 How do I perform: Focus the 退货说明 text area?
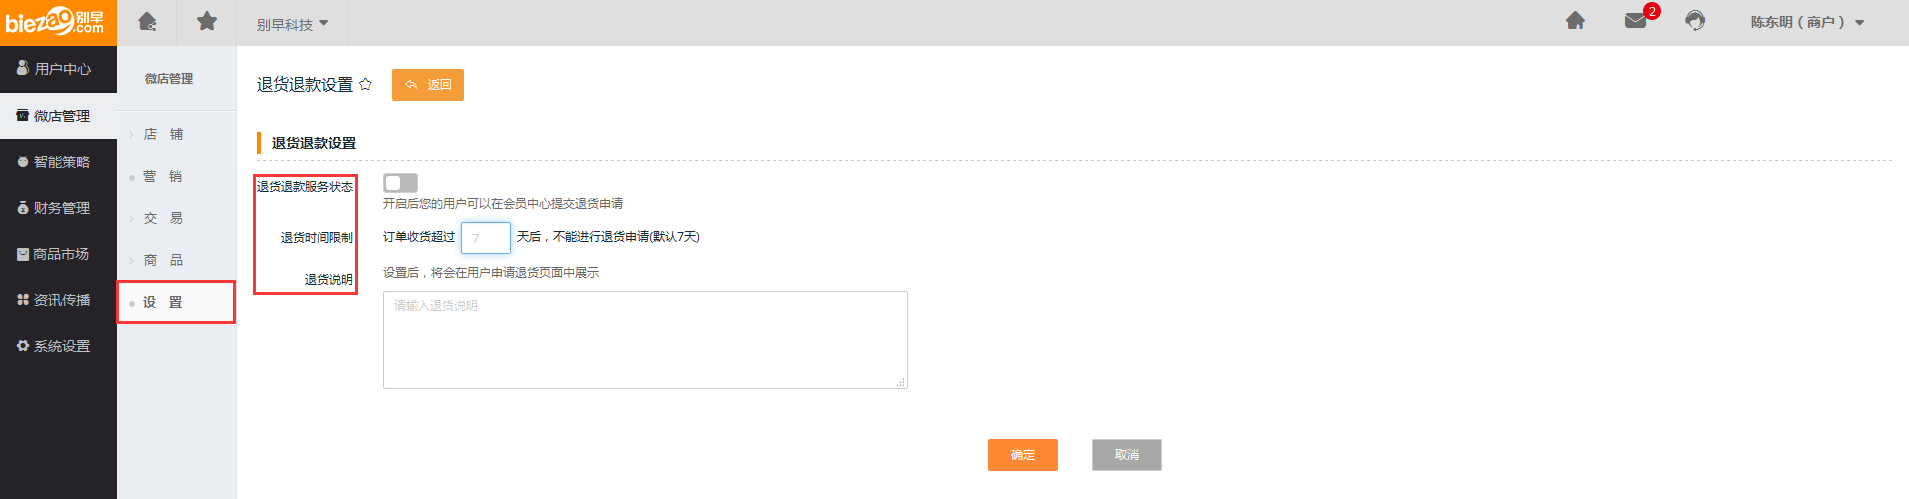645,340
